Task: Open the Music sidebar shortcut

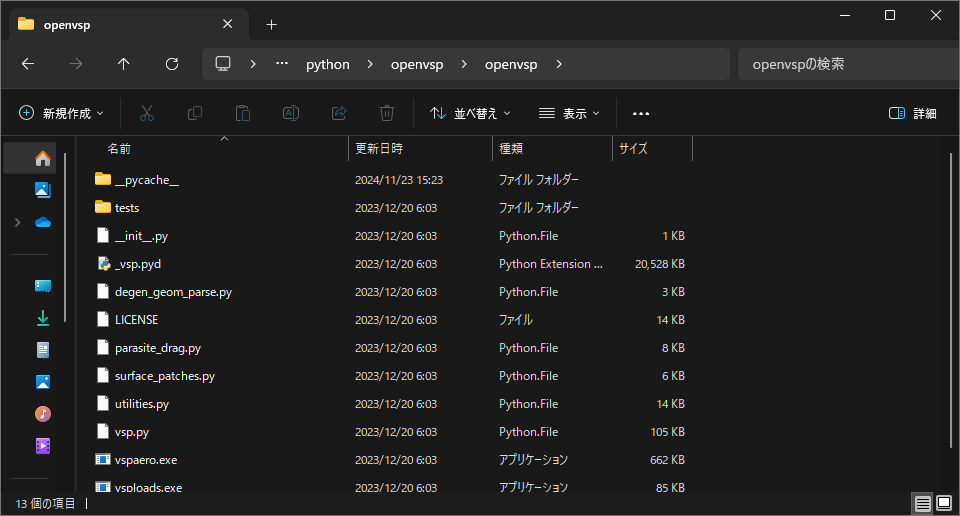Action: coord(42,414)
